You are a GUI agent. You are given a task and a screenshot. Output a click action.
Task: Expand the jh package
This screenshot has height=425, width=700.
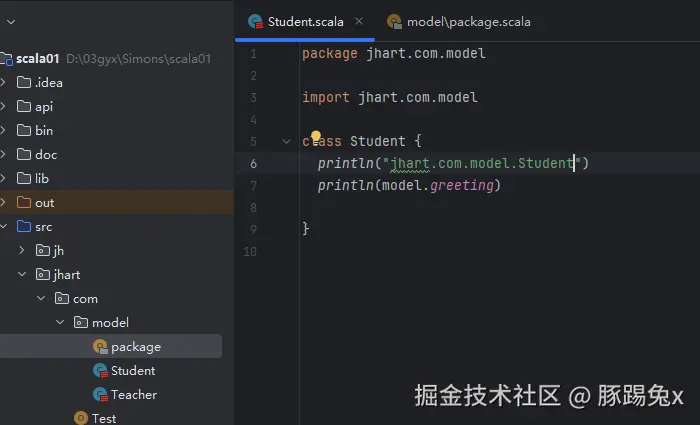21,250
